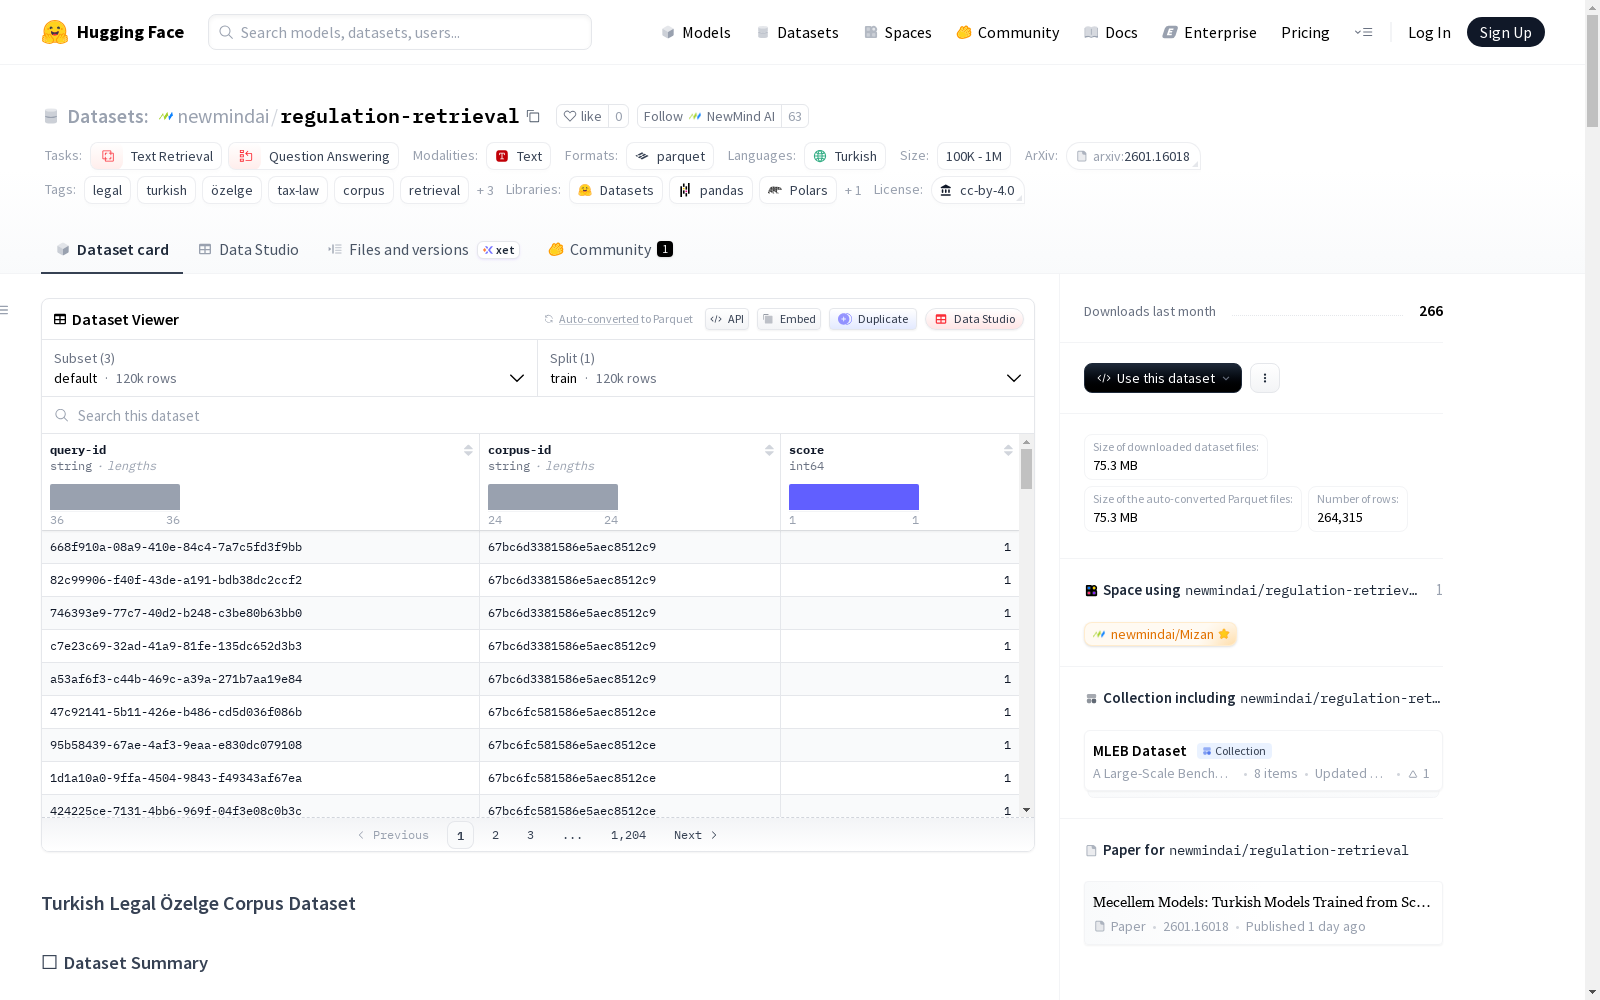Screen dimensions: 1600x1000
Task: Open the Pricing page
Action: tap(1305, 32)
